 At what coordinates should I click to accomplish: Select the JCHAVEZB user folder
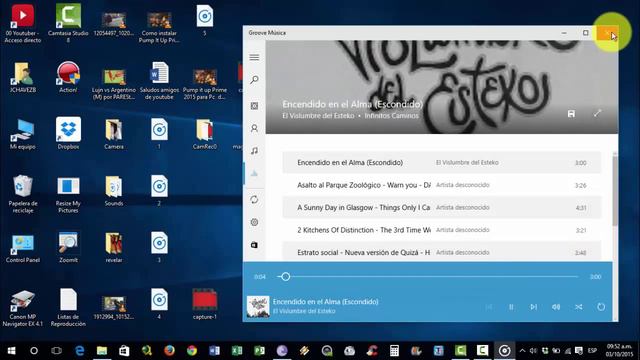23,77
